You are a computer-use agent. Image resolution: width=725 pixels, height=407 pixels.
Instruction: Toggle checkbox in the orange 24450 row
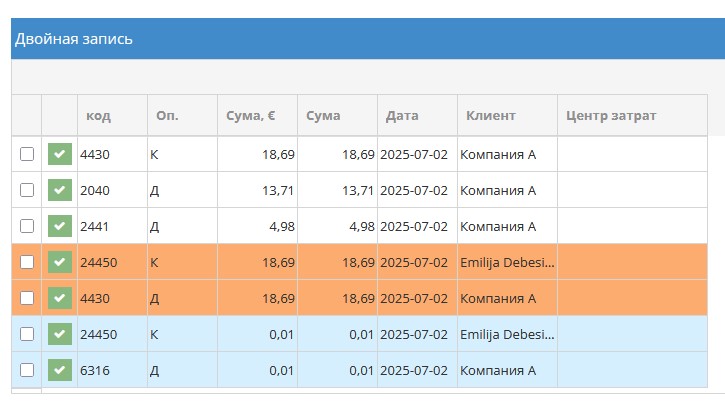27,262
